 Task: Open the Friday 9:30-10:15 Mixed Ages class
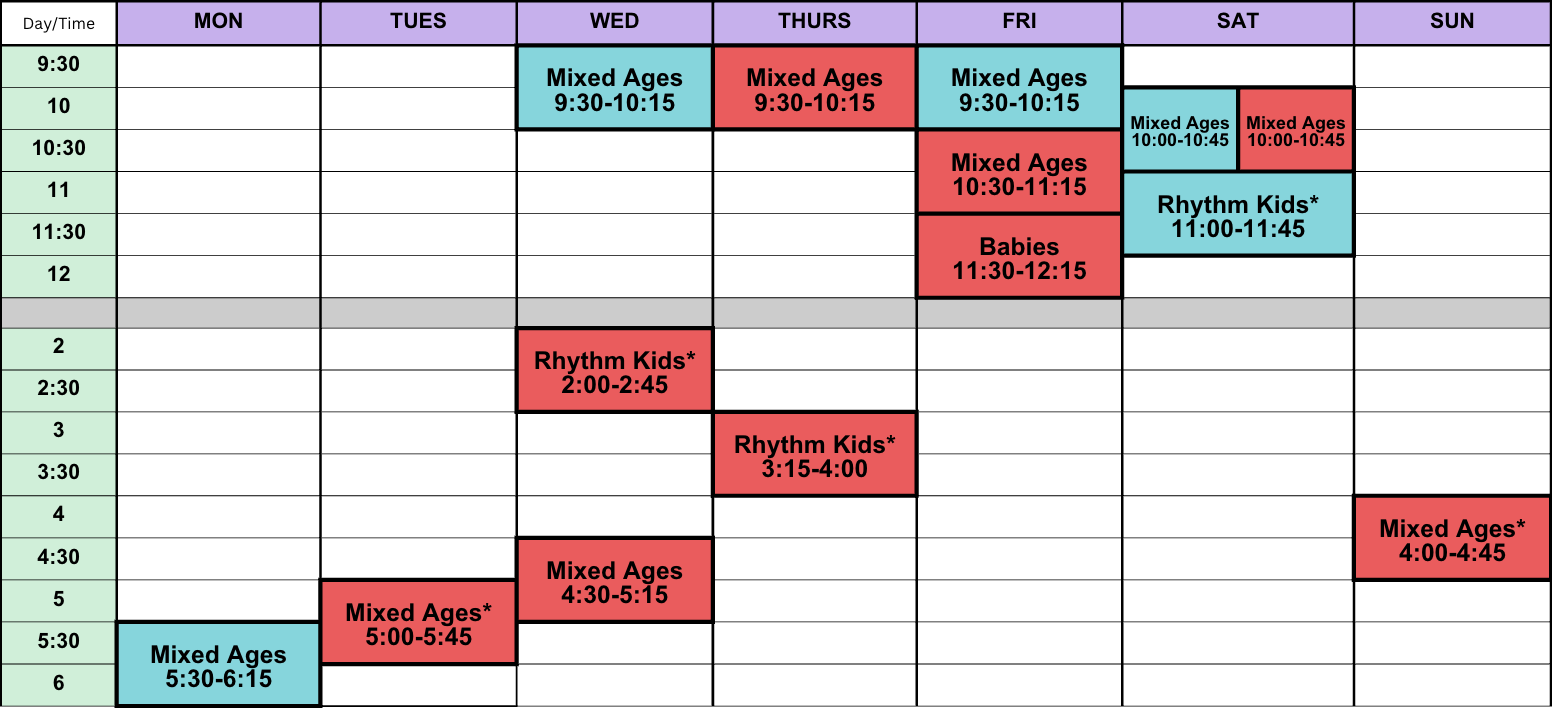1019,88
